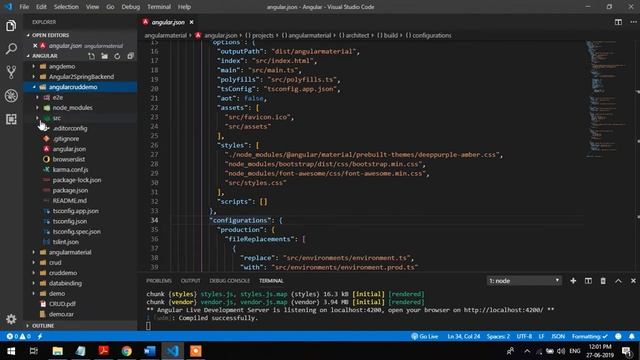640x360 pixels.
Task: Click the editor minimap
Action: pyautogui.click(x=609, y=98)
